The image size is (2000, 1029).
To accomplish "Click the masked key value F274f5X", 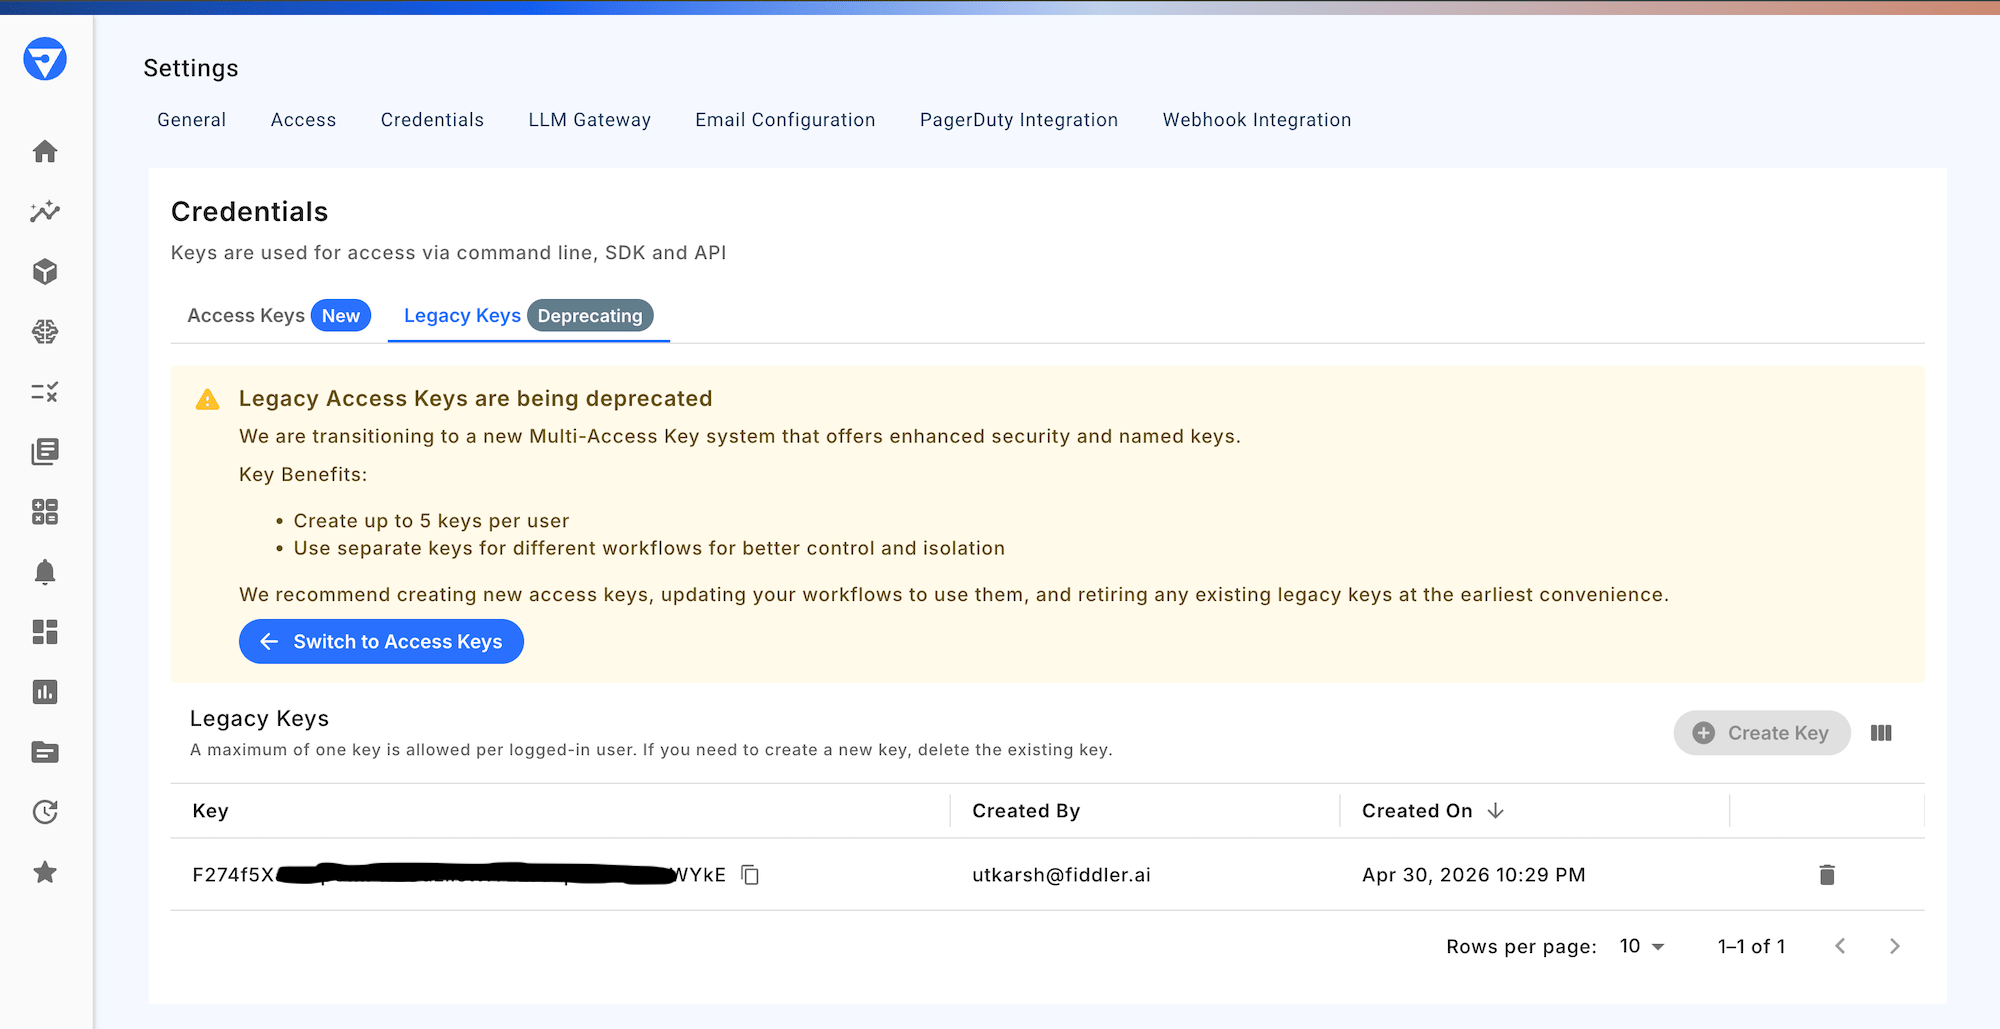I will pos(459,875).
